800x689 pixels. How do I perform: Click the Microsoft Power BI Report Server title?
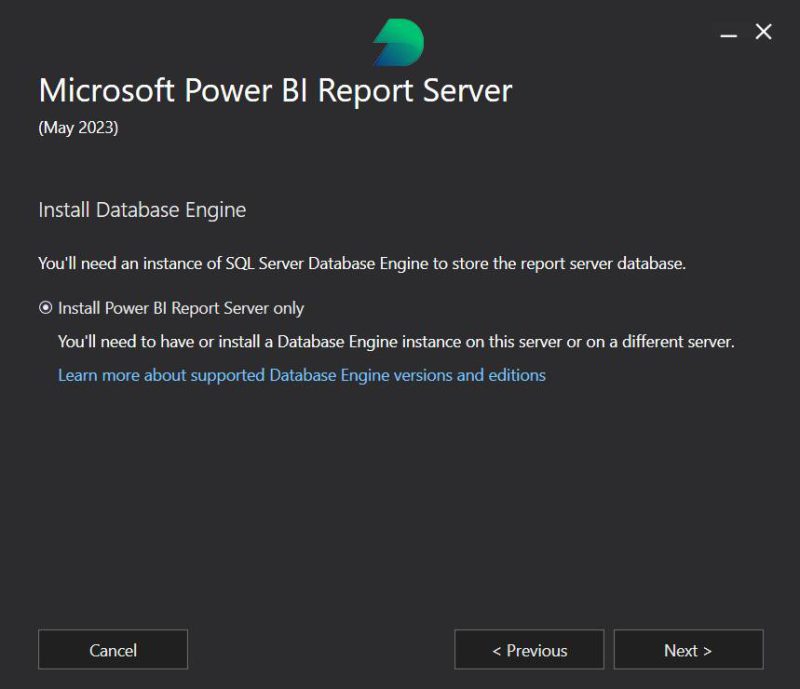274,91
